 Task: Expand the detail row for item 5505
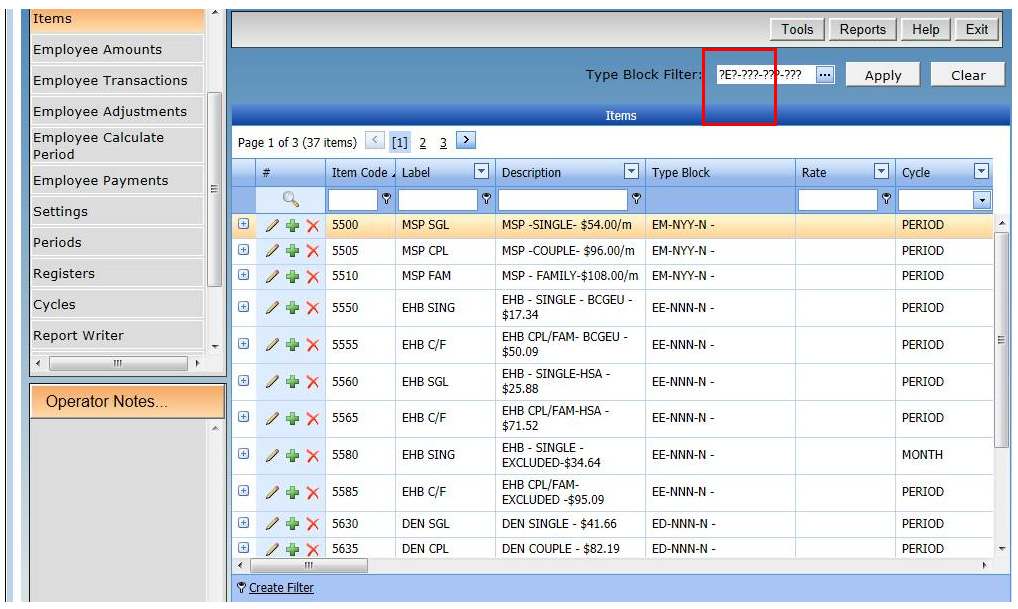(x=243, y=249)
